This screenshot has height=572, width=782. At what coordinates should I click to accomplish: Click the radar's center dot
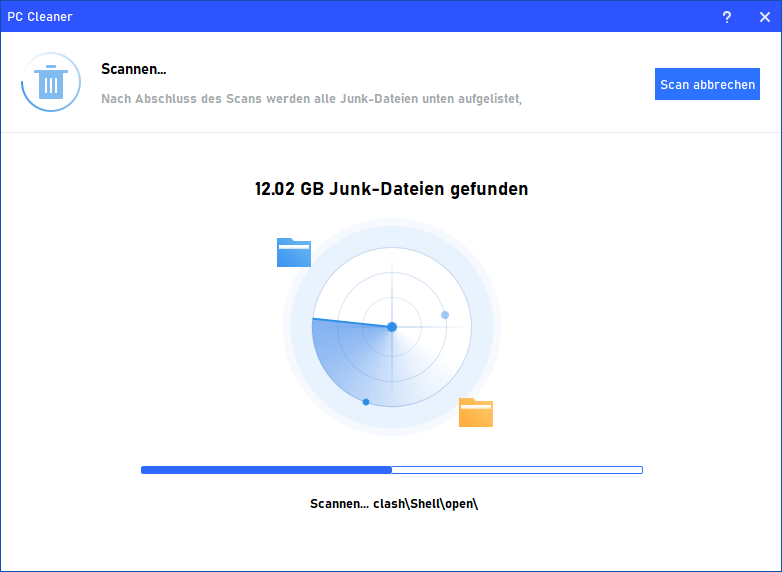392,327
